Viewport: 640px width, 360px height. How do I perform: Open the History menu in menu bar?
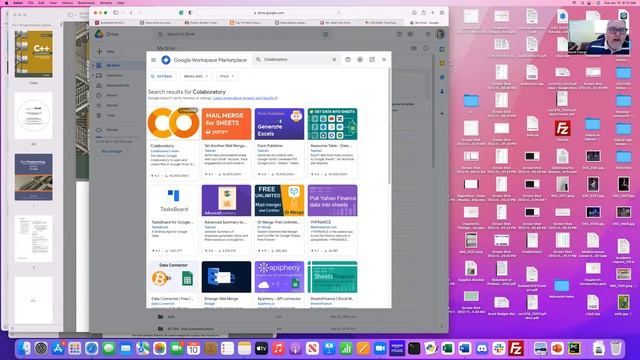click(67, 2)
